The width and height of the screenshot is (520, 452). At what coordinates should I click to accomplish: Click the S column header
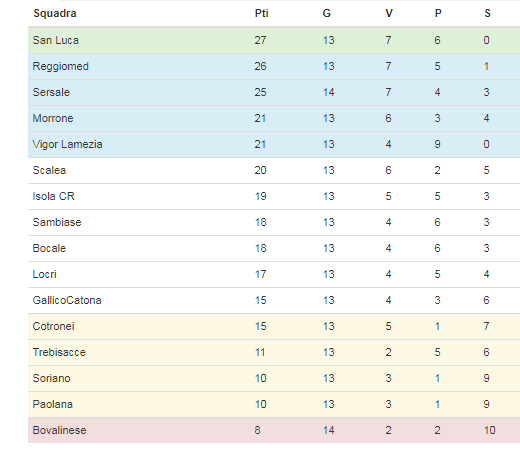[487, 13]
